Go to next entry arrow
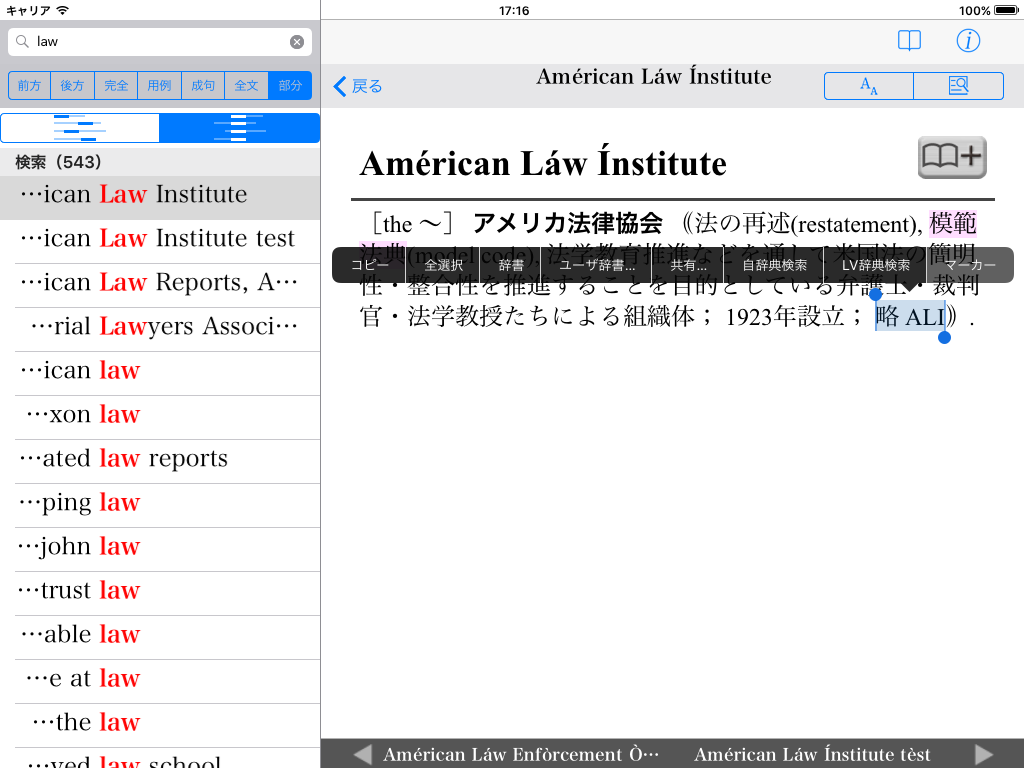This screenshot has height=768, width=1024. tap(984, 754)
